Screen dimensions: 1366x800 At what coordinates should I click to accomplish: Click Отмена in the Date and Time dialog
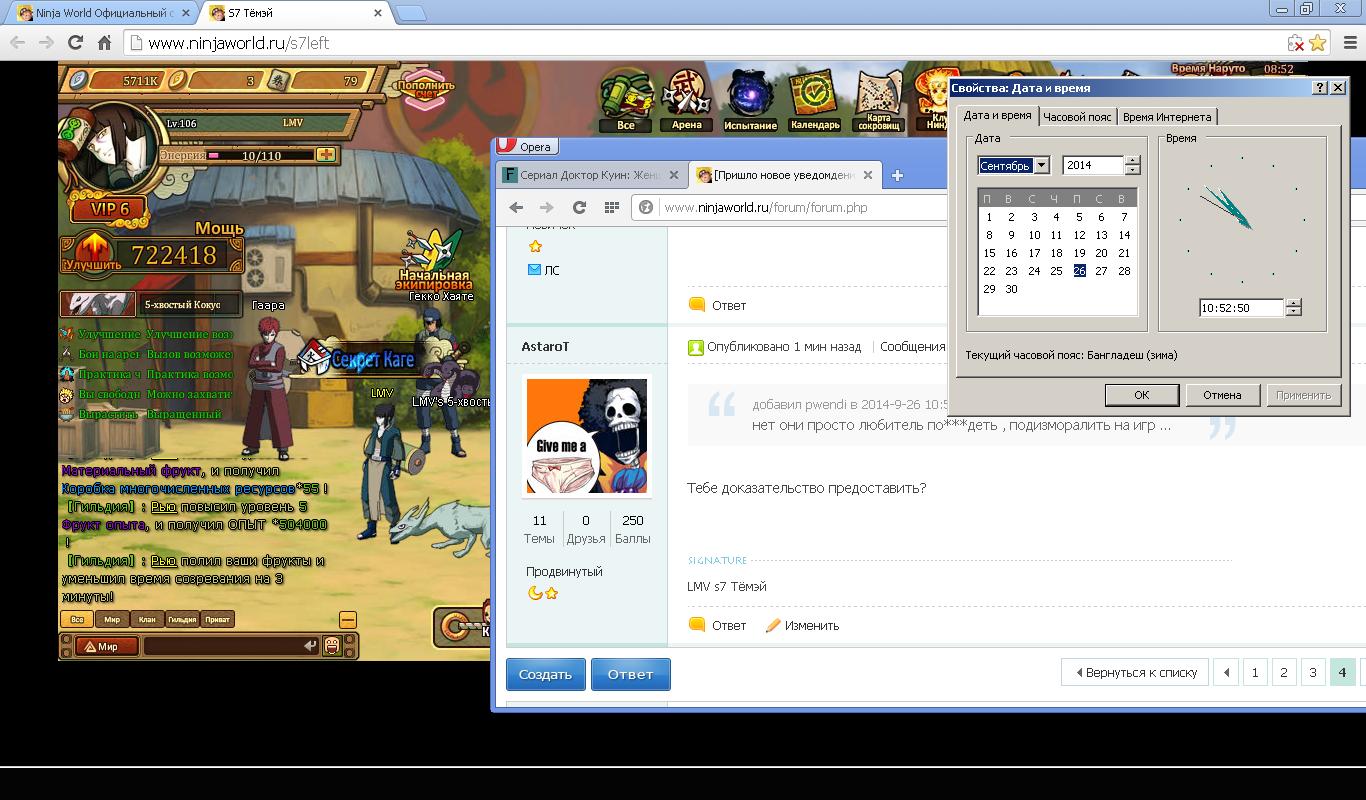pos(1222,395)
